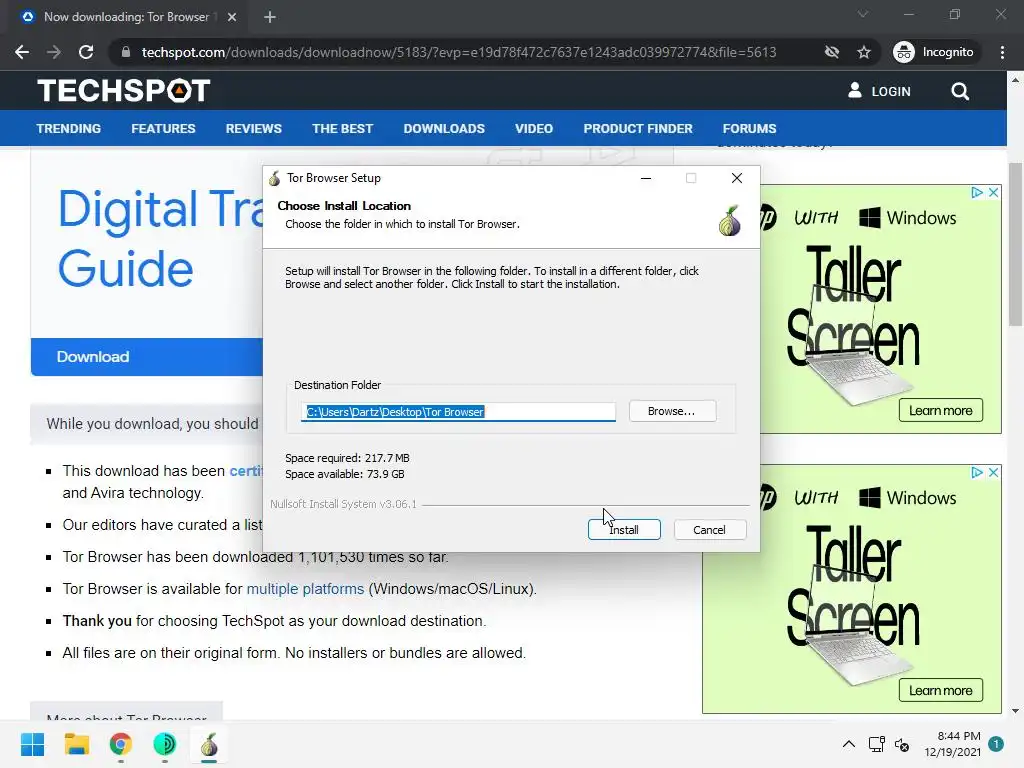
Task: Open the DOWNLOADS menu
Action: 444,129
